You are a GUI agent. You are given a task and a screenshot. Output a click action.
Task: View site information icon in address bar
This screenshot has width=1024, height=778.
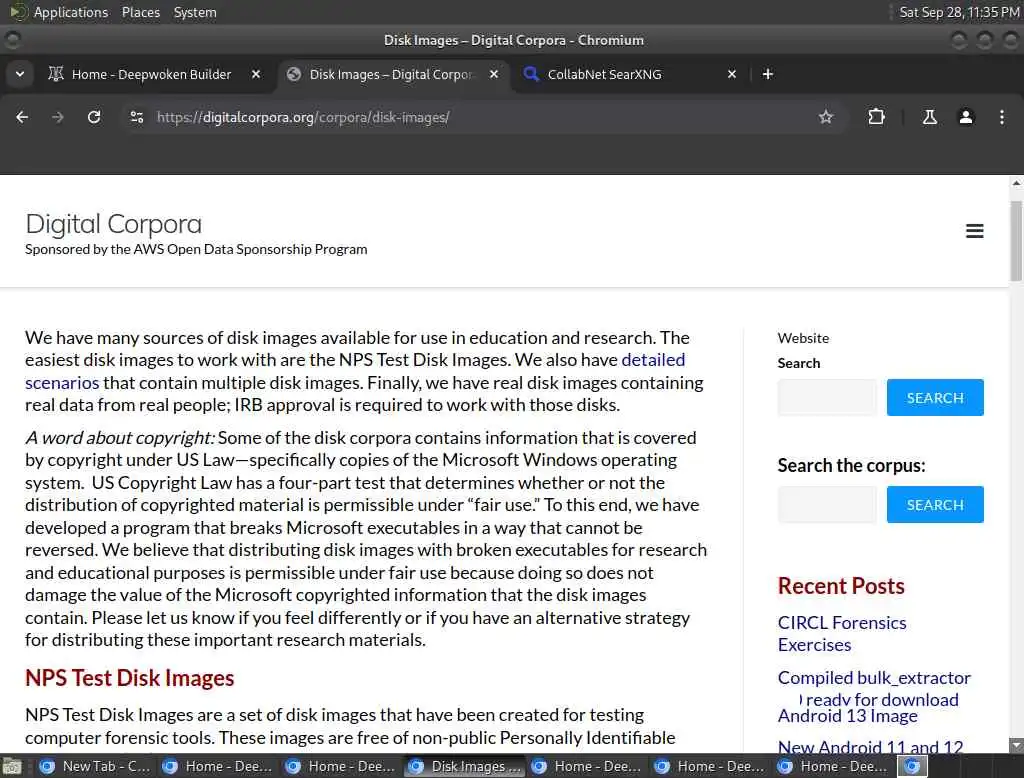pos(136,117)
